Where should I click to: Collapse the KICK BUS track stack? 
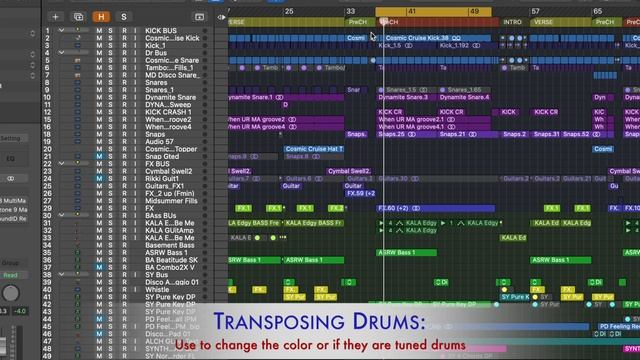pos(61,30)
